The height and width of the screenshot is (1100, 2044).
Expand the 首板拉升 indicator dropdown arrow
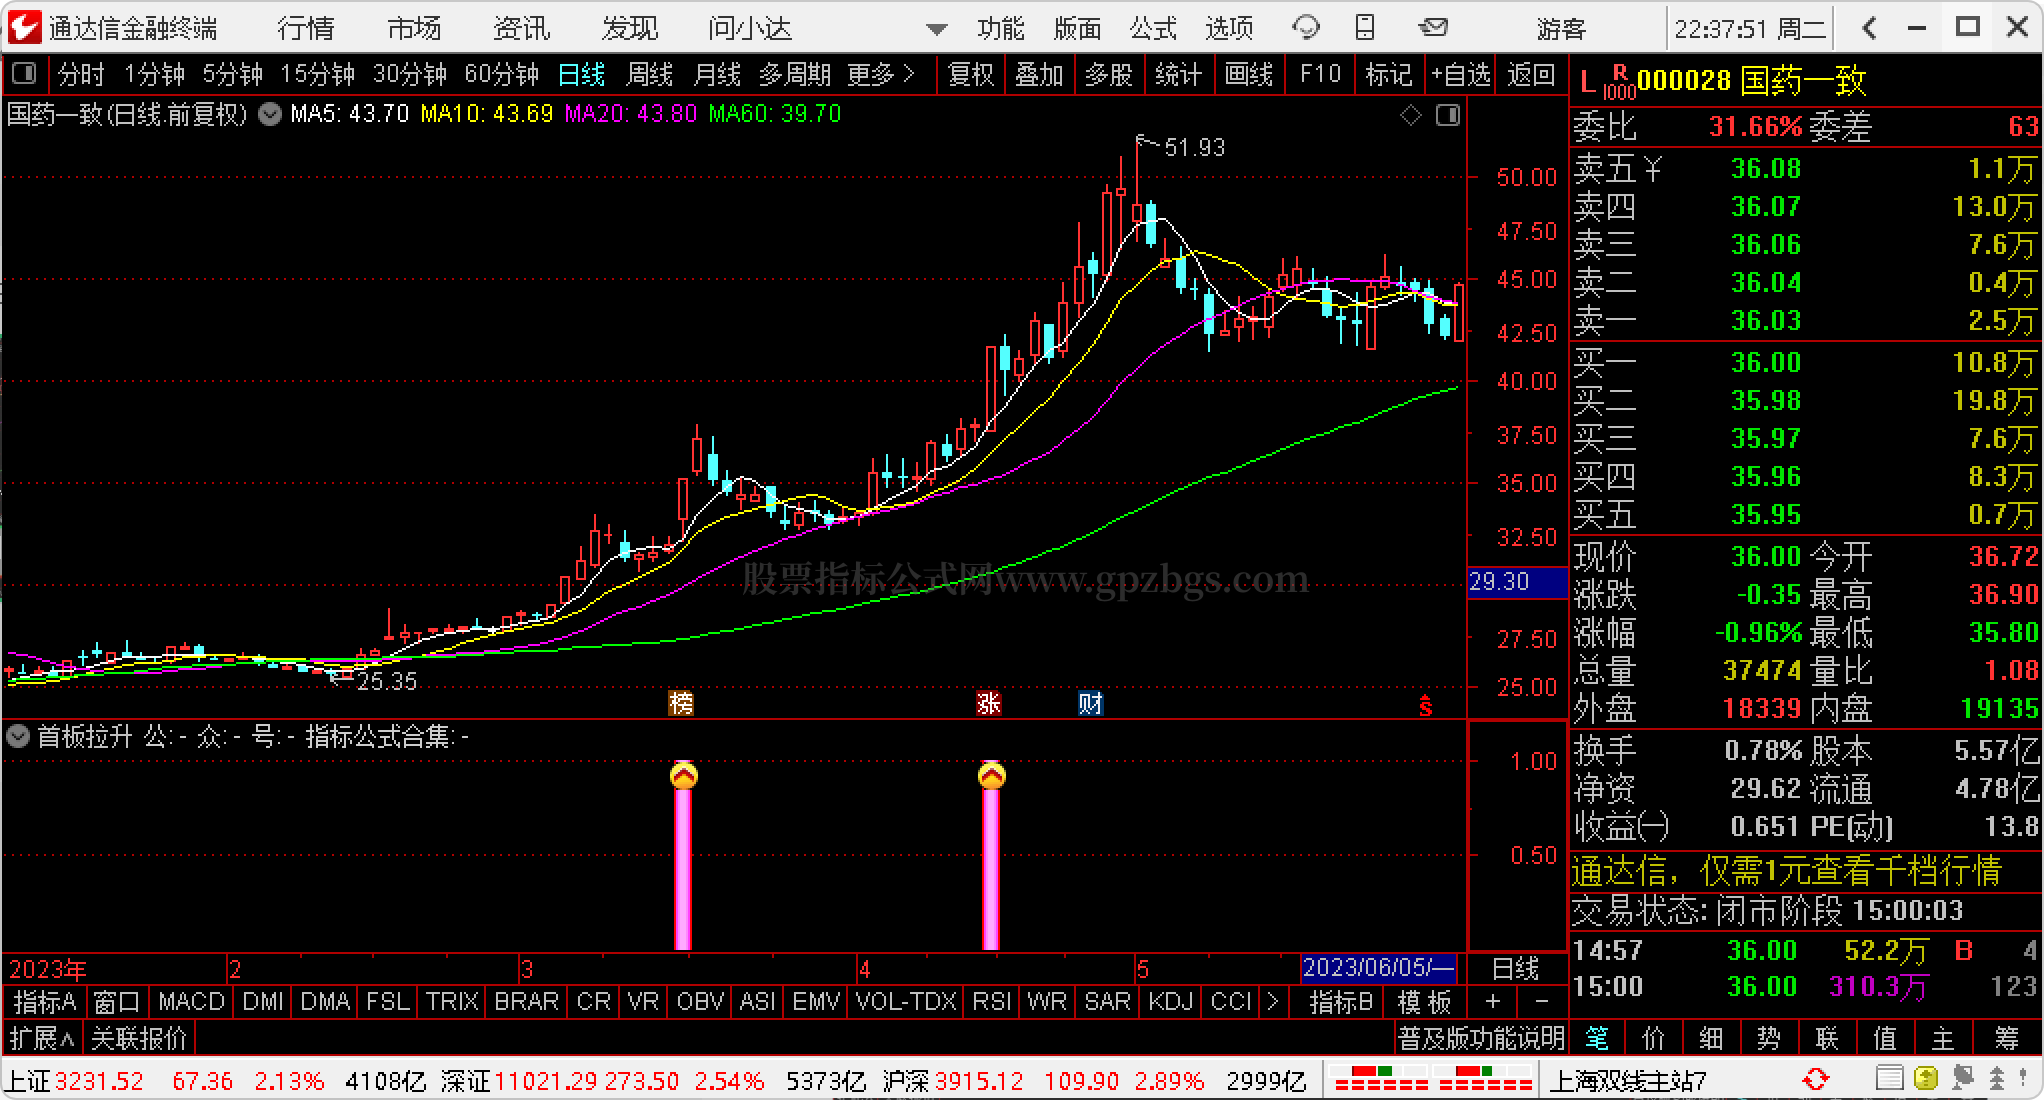17,737
